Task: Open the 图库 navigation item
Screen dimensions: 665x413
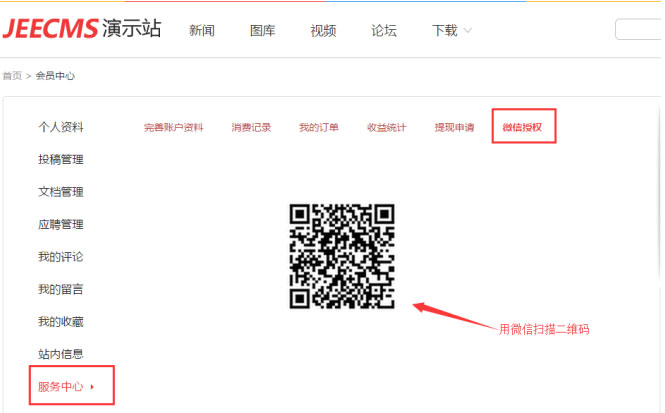Action: tap(263, 31)
